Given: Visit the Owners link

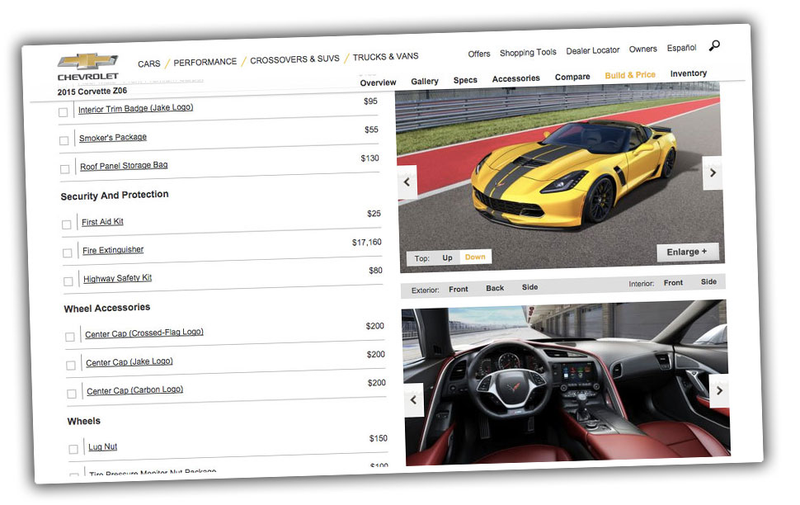Looking at the screenshot, I should tap(643, 49).
